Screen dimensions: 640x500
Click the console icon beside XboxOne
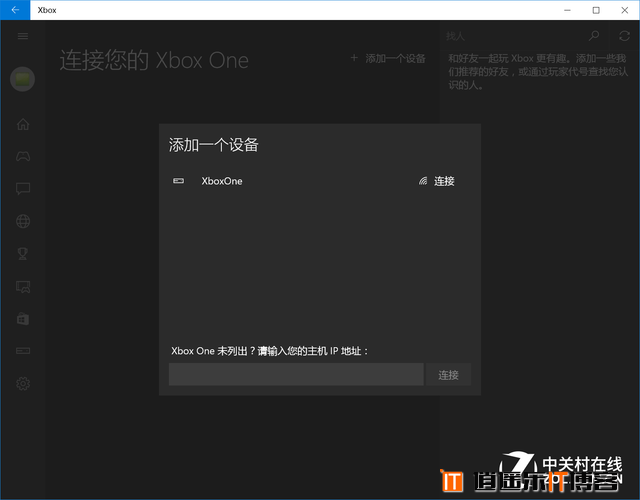point(178,180)
